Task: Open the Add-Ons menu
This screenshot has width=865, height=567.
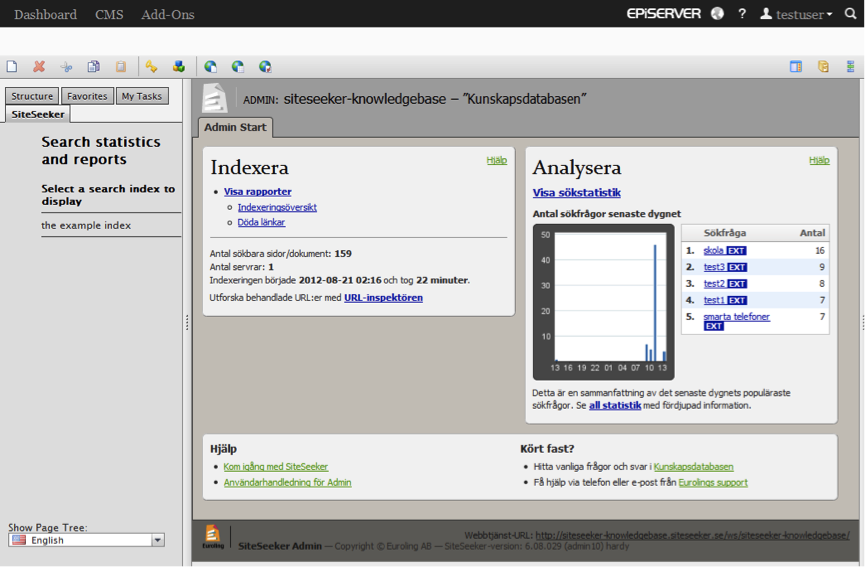Action: click(168, 14)
